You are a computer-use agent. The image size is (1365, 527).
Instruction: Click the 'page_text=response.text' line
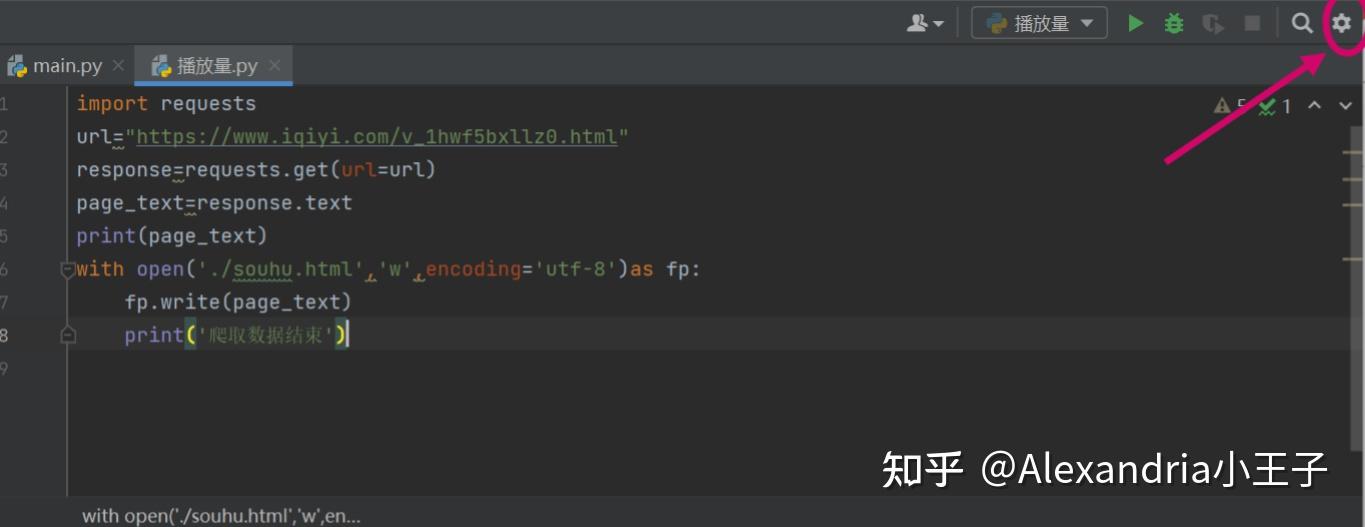(214, 203)
